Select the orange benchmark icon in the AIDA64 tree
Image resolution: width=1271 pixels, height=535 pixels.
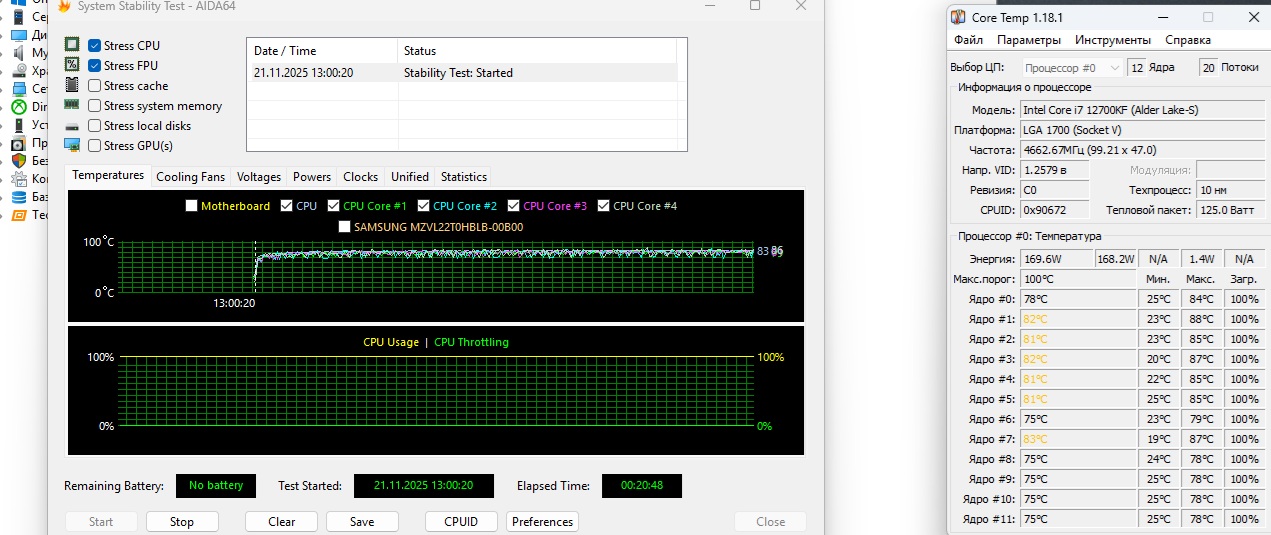(x=19, y=214)
